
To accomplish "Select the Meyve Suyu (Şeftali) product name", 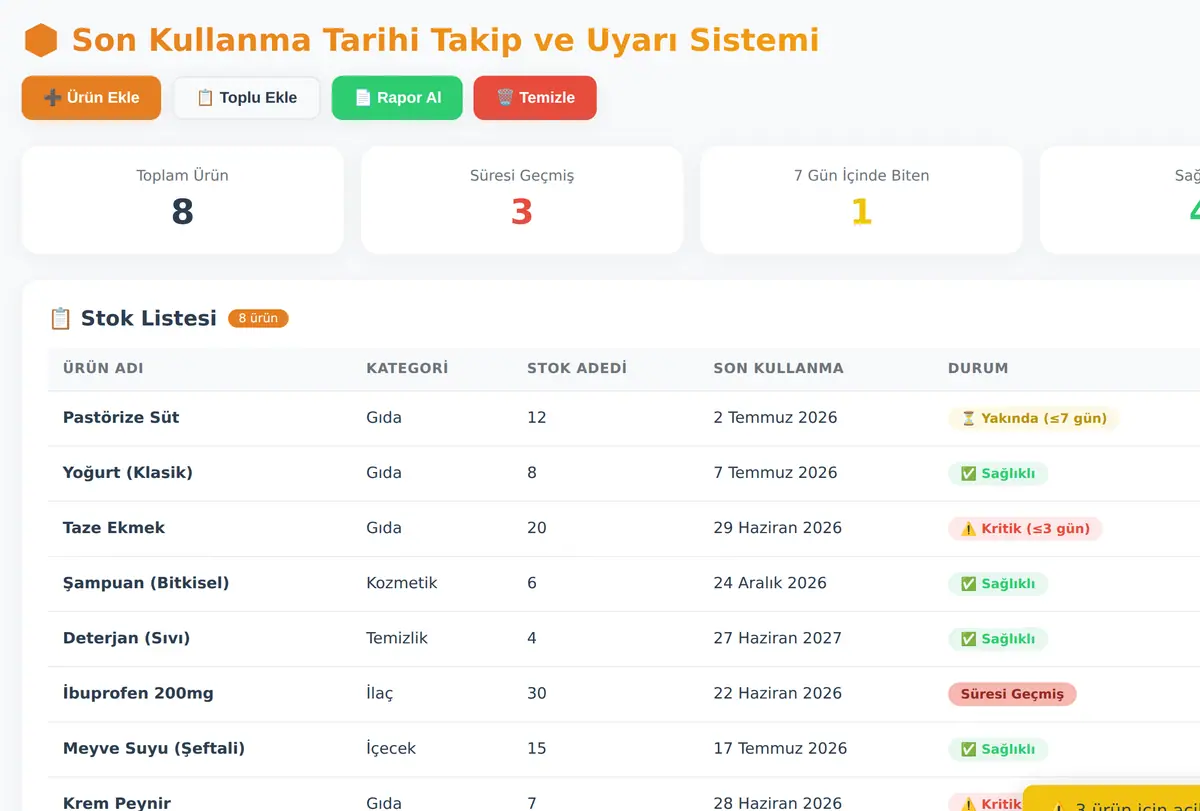I will pos(154,748).
